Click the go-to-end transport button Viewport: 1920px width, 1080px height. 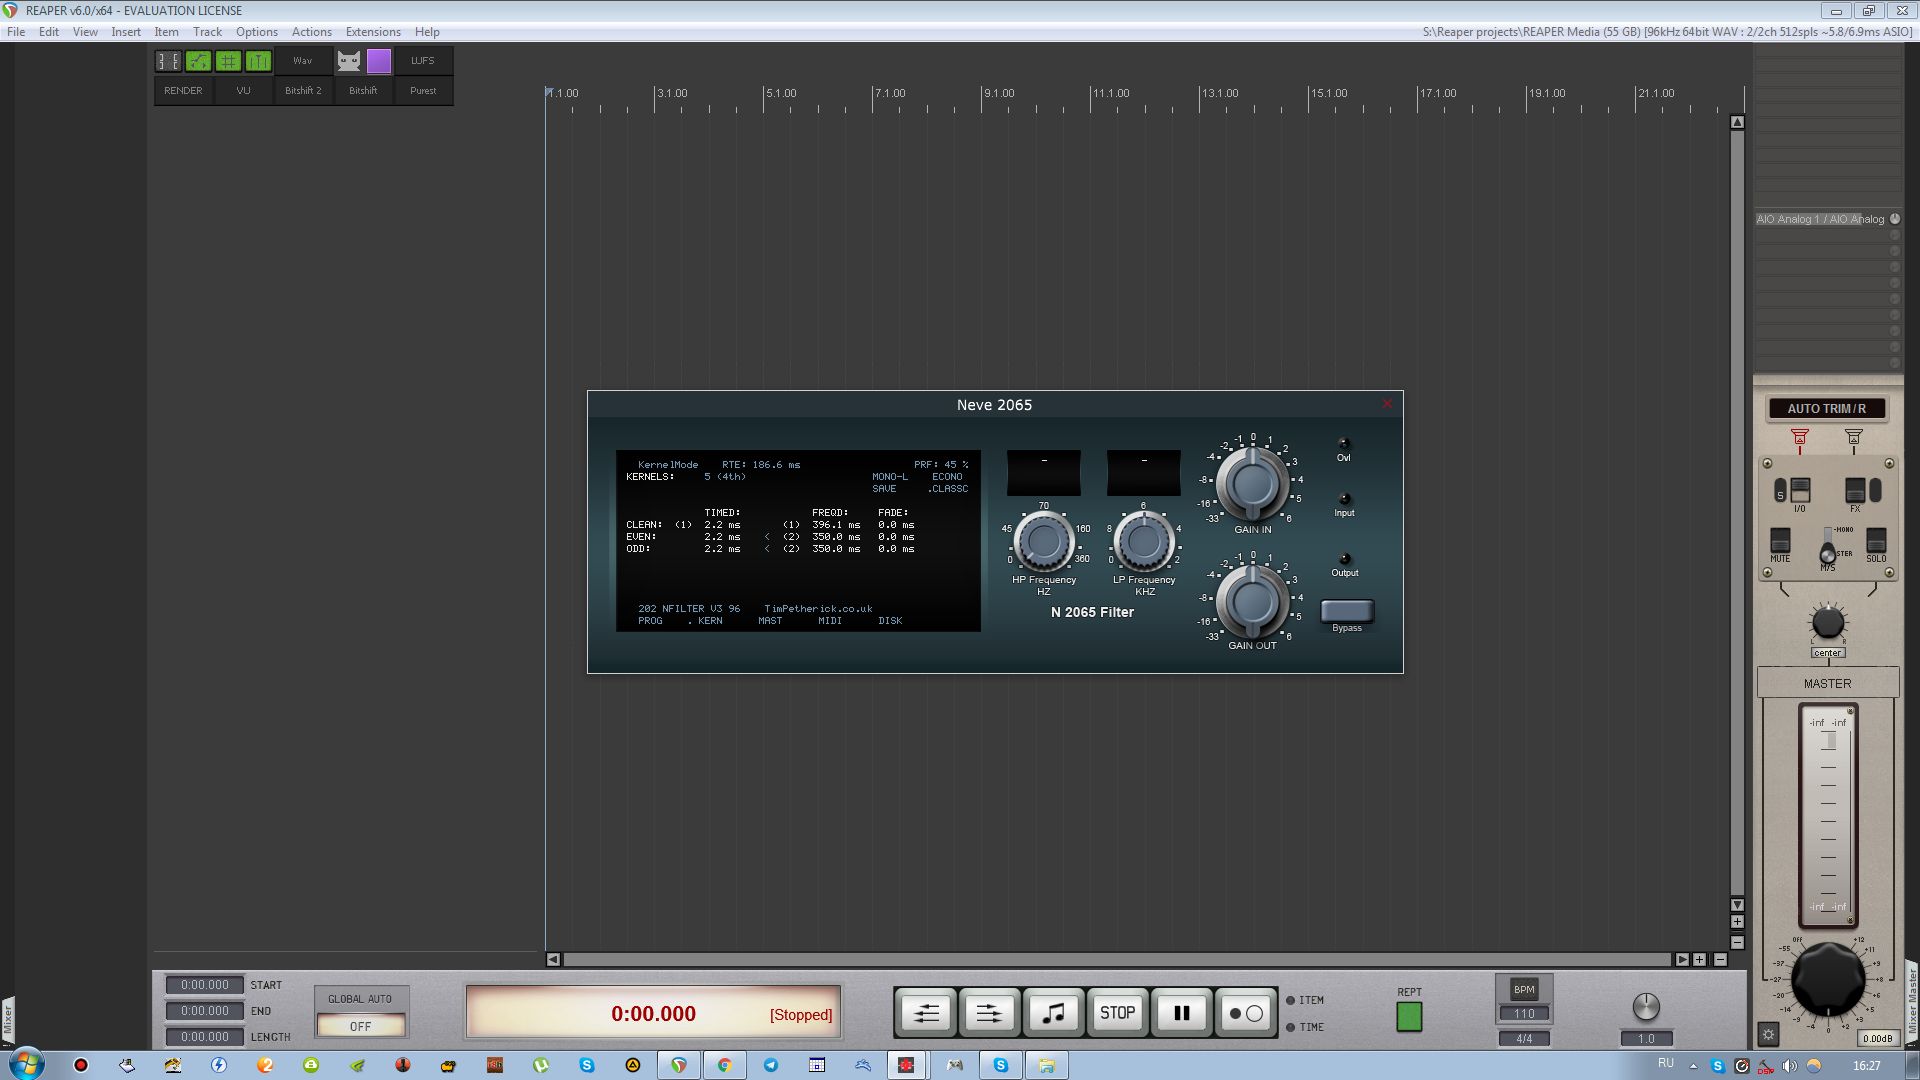click(x=989, y=1013)
